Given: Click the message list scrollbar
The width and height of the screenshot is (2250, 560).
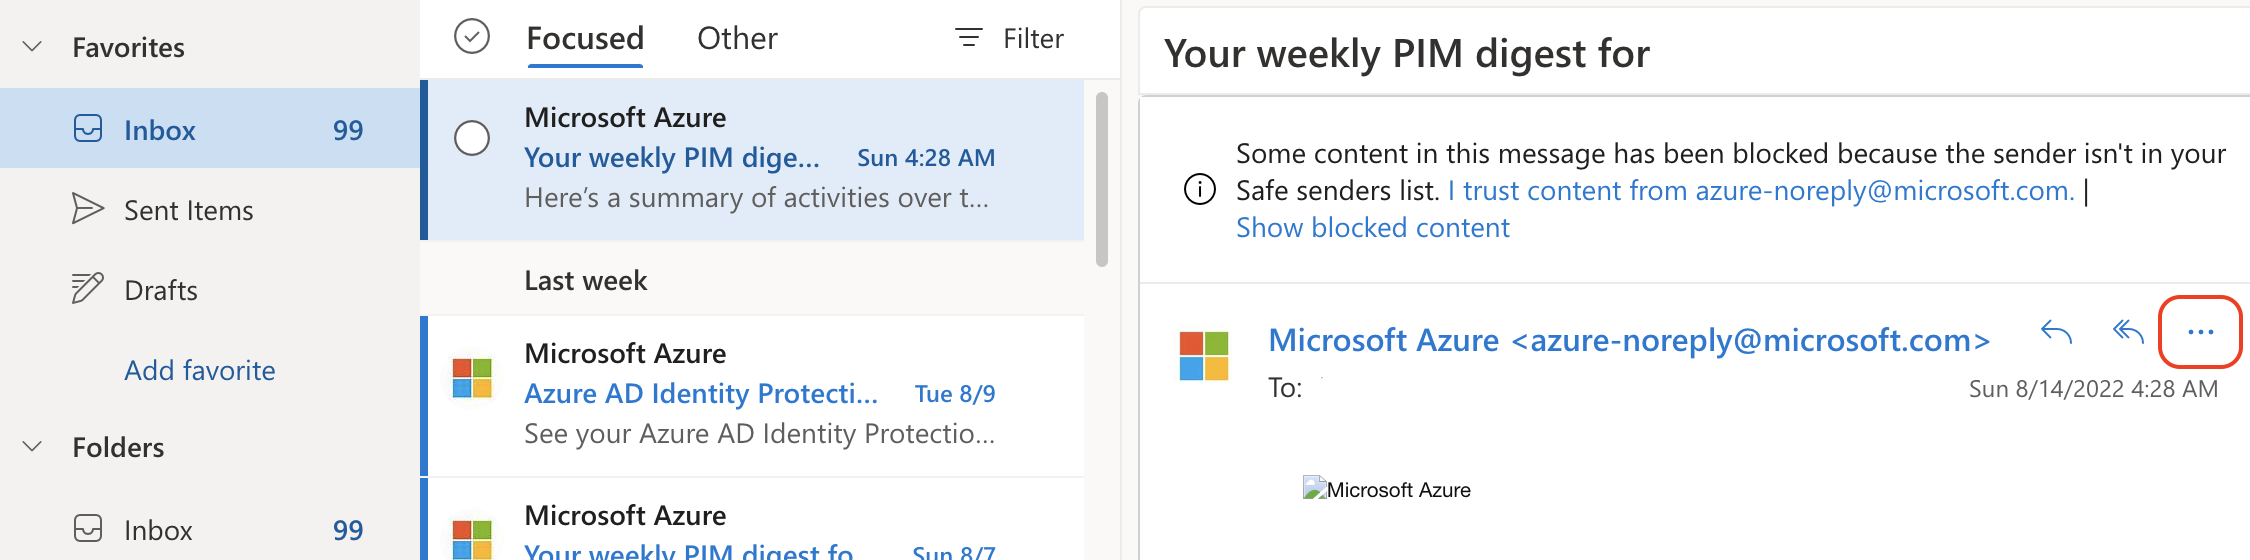Looking at the screenshot, I should click(x=1102, y=180).
